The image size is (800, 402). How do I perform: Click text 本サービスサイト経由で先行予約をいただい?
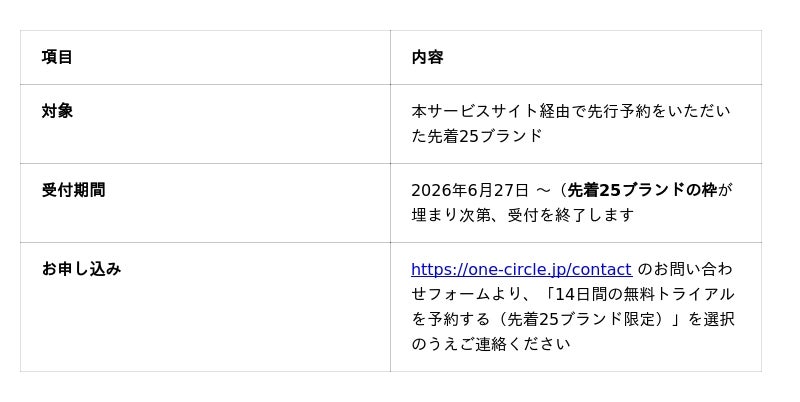click(x=571, y=111)
